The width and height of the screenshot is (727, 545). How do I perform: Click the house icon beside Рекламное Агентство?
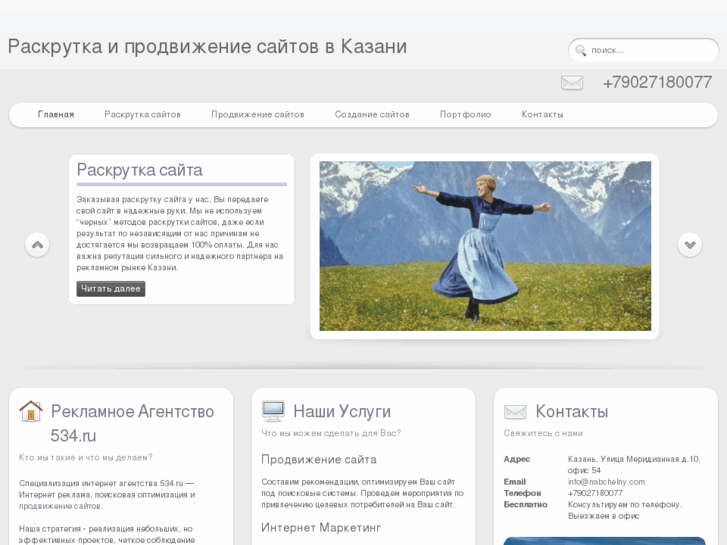(31, 411)
